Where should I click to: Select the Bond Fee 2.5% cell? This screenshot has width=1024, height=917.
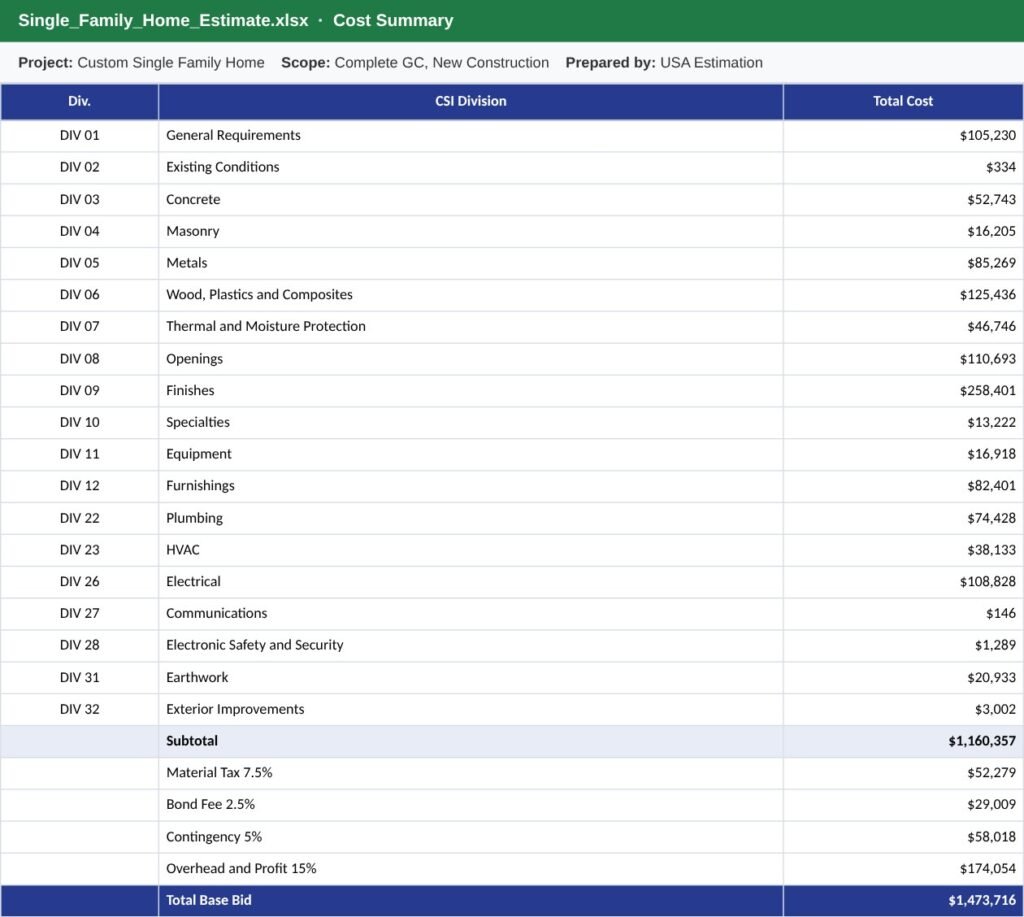click(x=470, y=805)
